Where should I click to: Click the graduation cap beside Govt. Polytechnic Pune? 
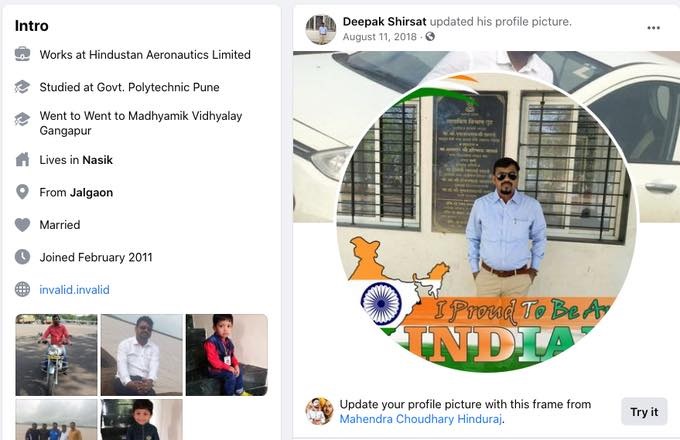tap(23, 87)
